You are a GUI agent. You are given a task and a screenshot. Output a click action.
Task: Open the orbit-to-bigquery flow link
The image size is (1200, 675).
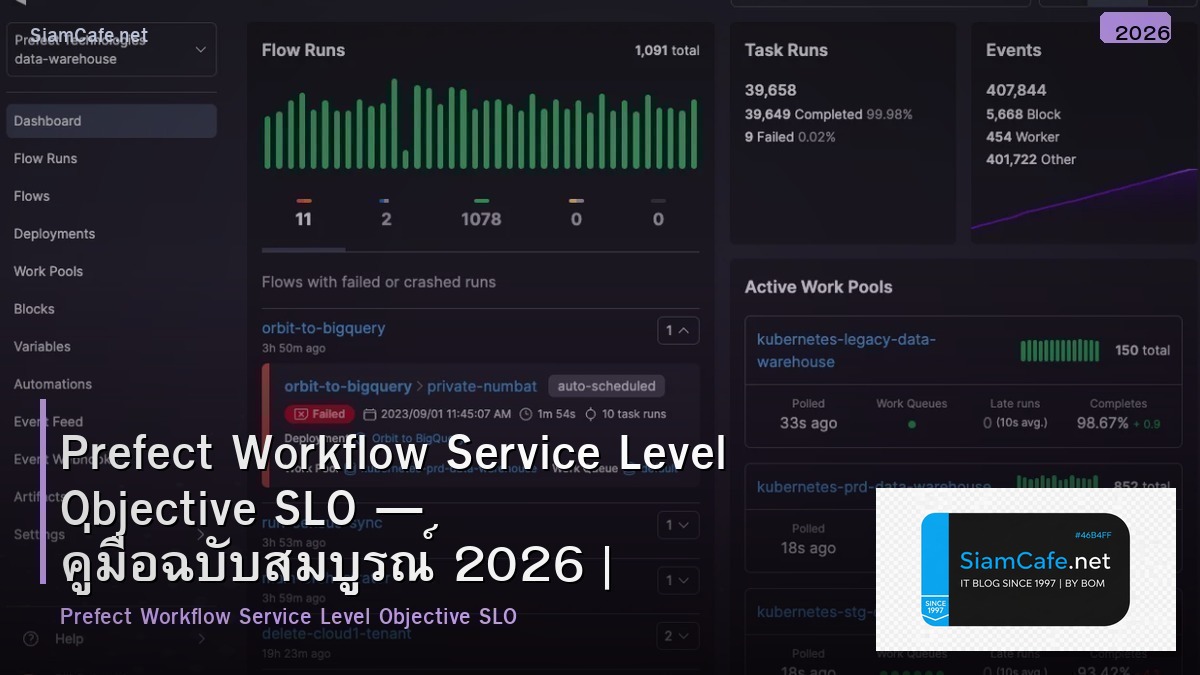(x=323, y=327)
